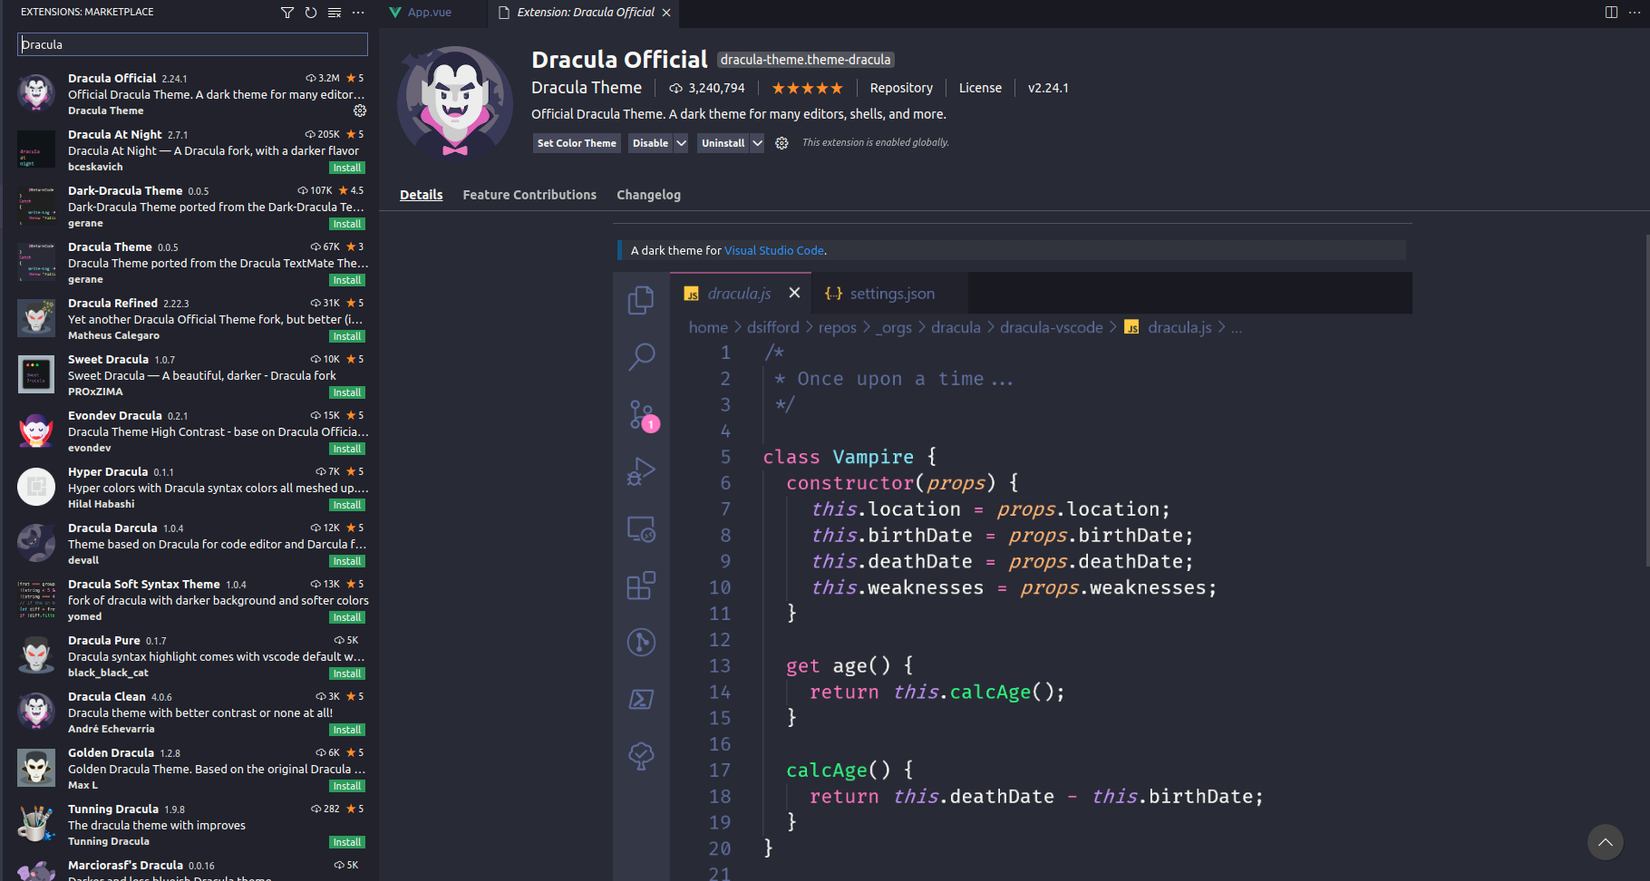
Task: Click the Uninstall button
Action: (723, 143)
